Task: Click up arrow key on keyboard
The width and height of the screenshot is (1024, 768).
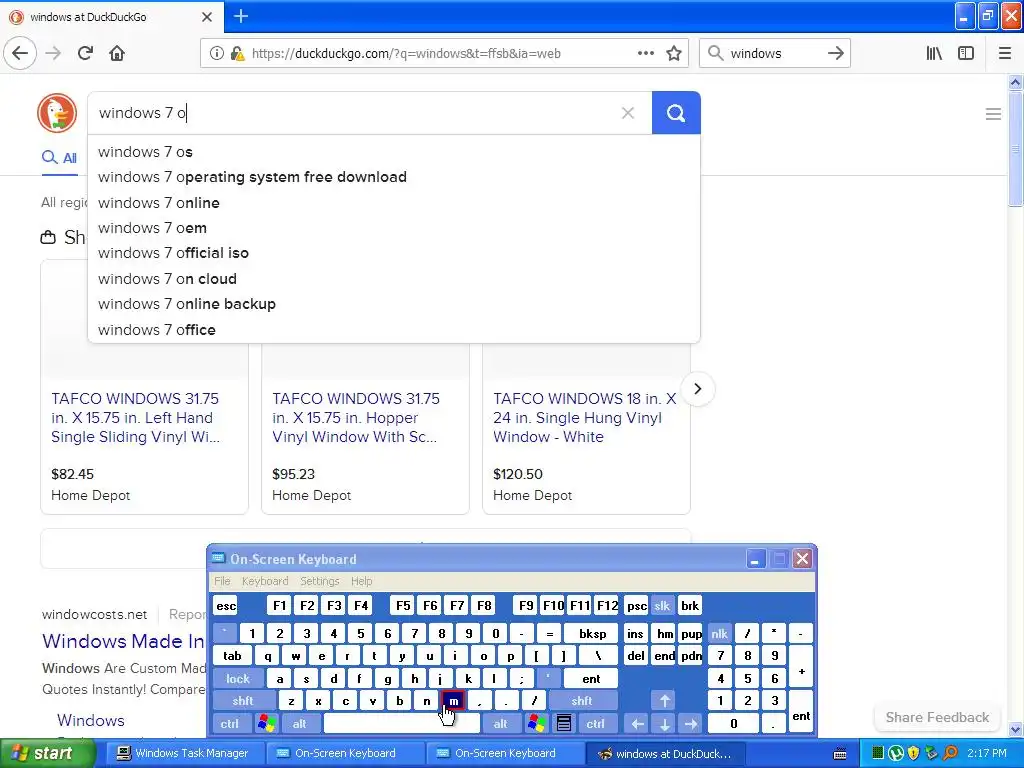Action: click(664, 701)
